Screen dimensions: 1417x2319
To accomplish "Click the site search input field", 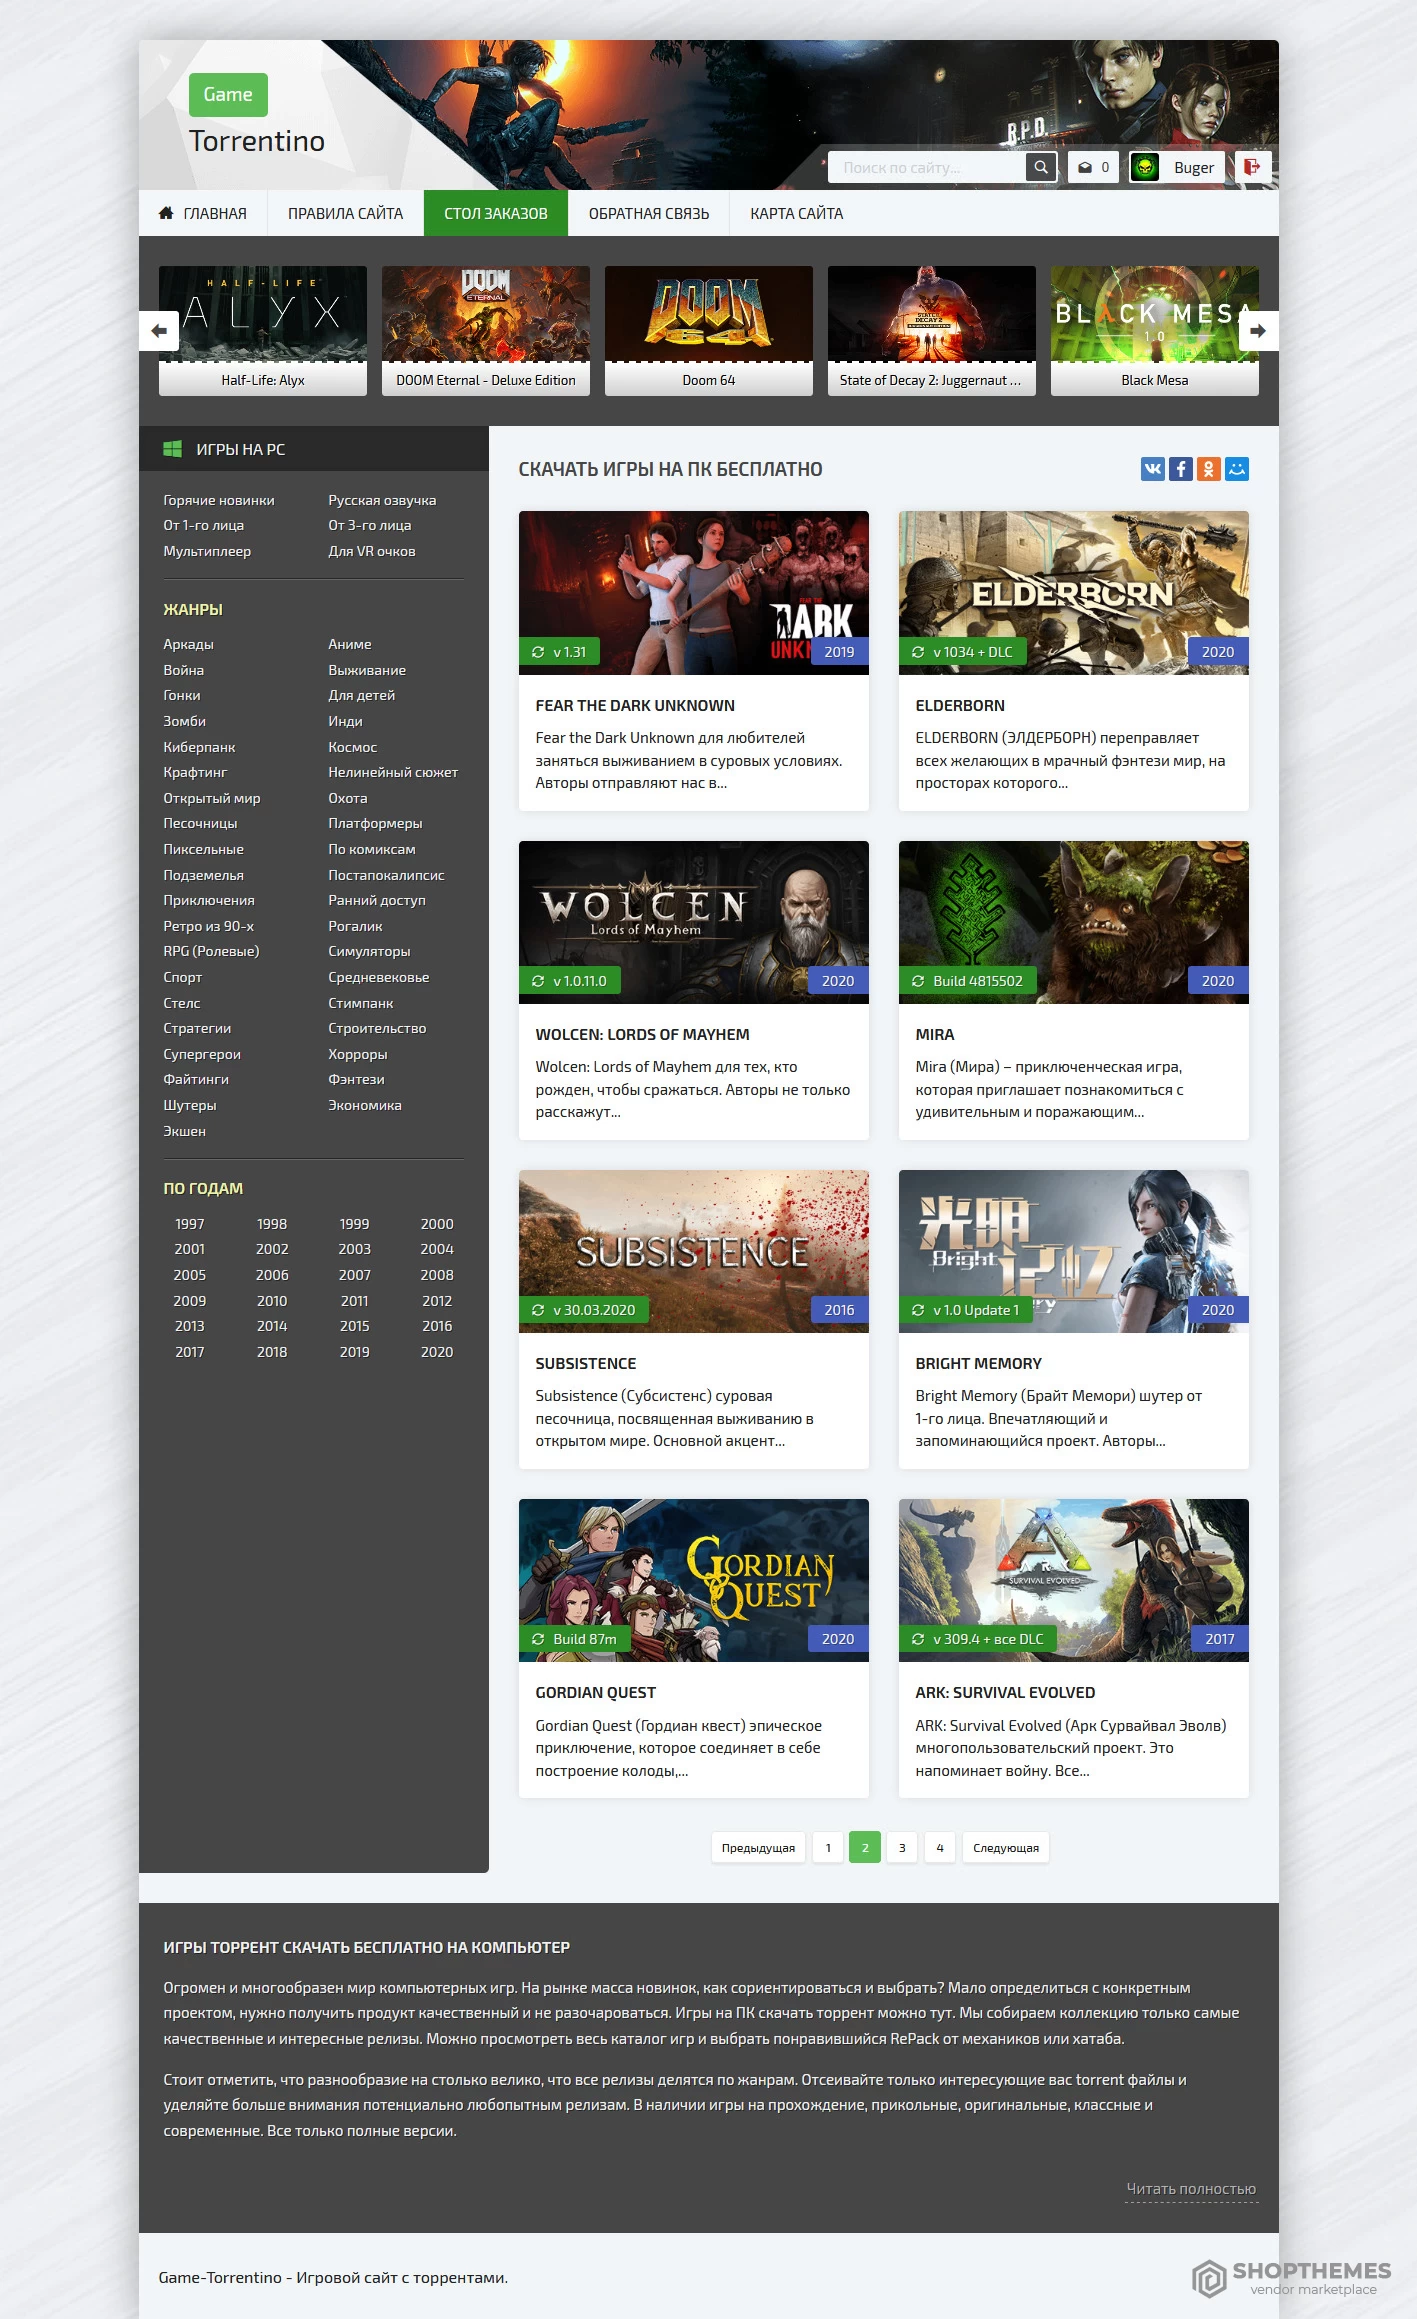I will point(927,167).
